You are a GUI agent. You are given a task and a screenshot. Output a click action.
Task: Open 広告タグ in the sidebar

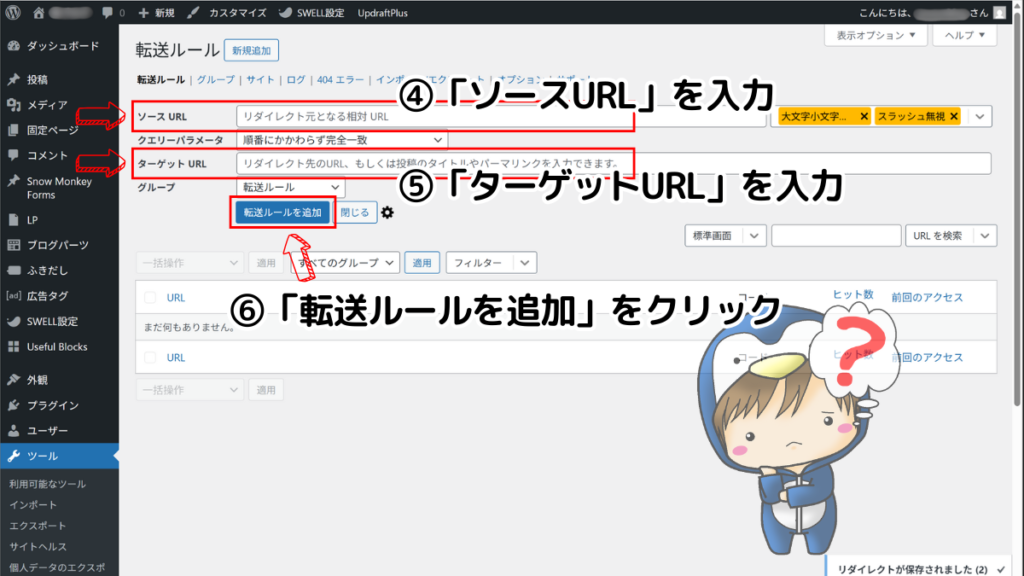[59, 296]
